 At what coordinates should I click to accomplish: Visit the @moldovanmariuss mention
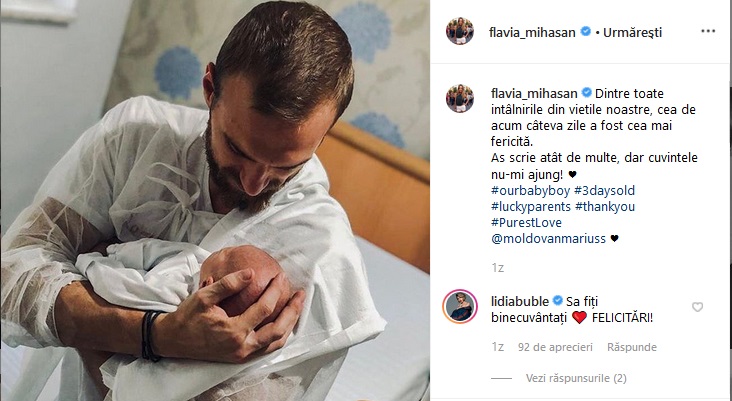[x=548, y=239]
